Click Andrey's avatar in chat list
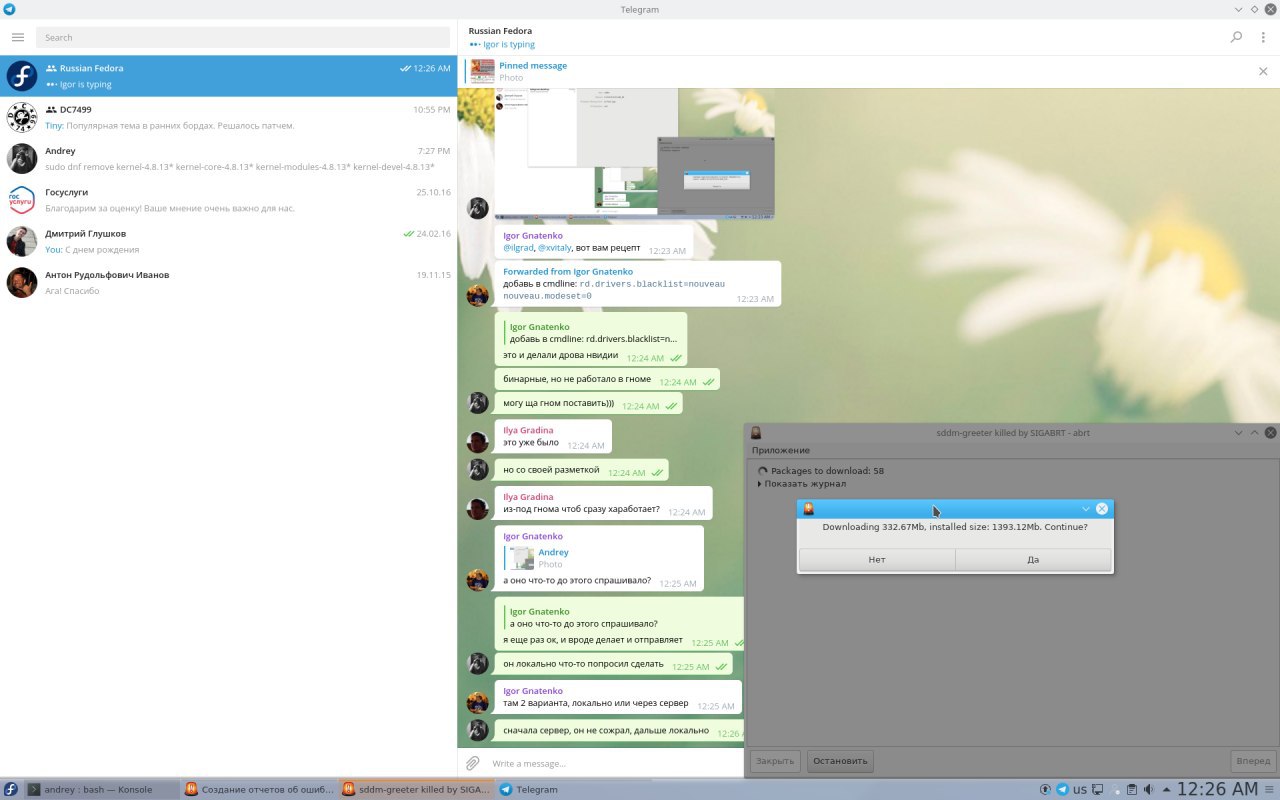 tap(22, 159)
